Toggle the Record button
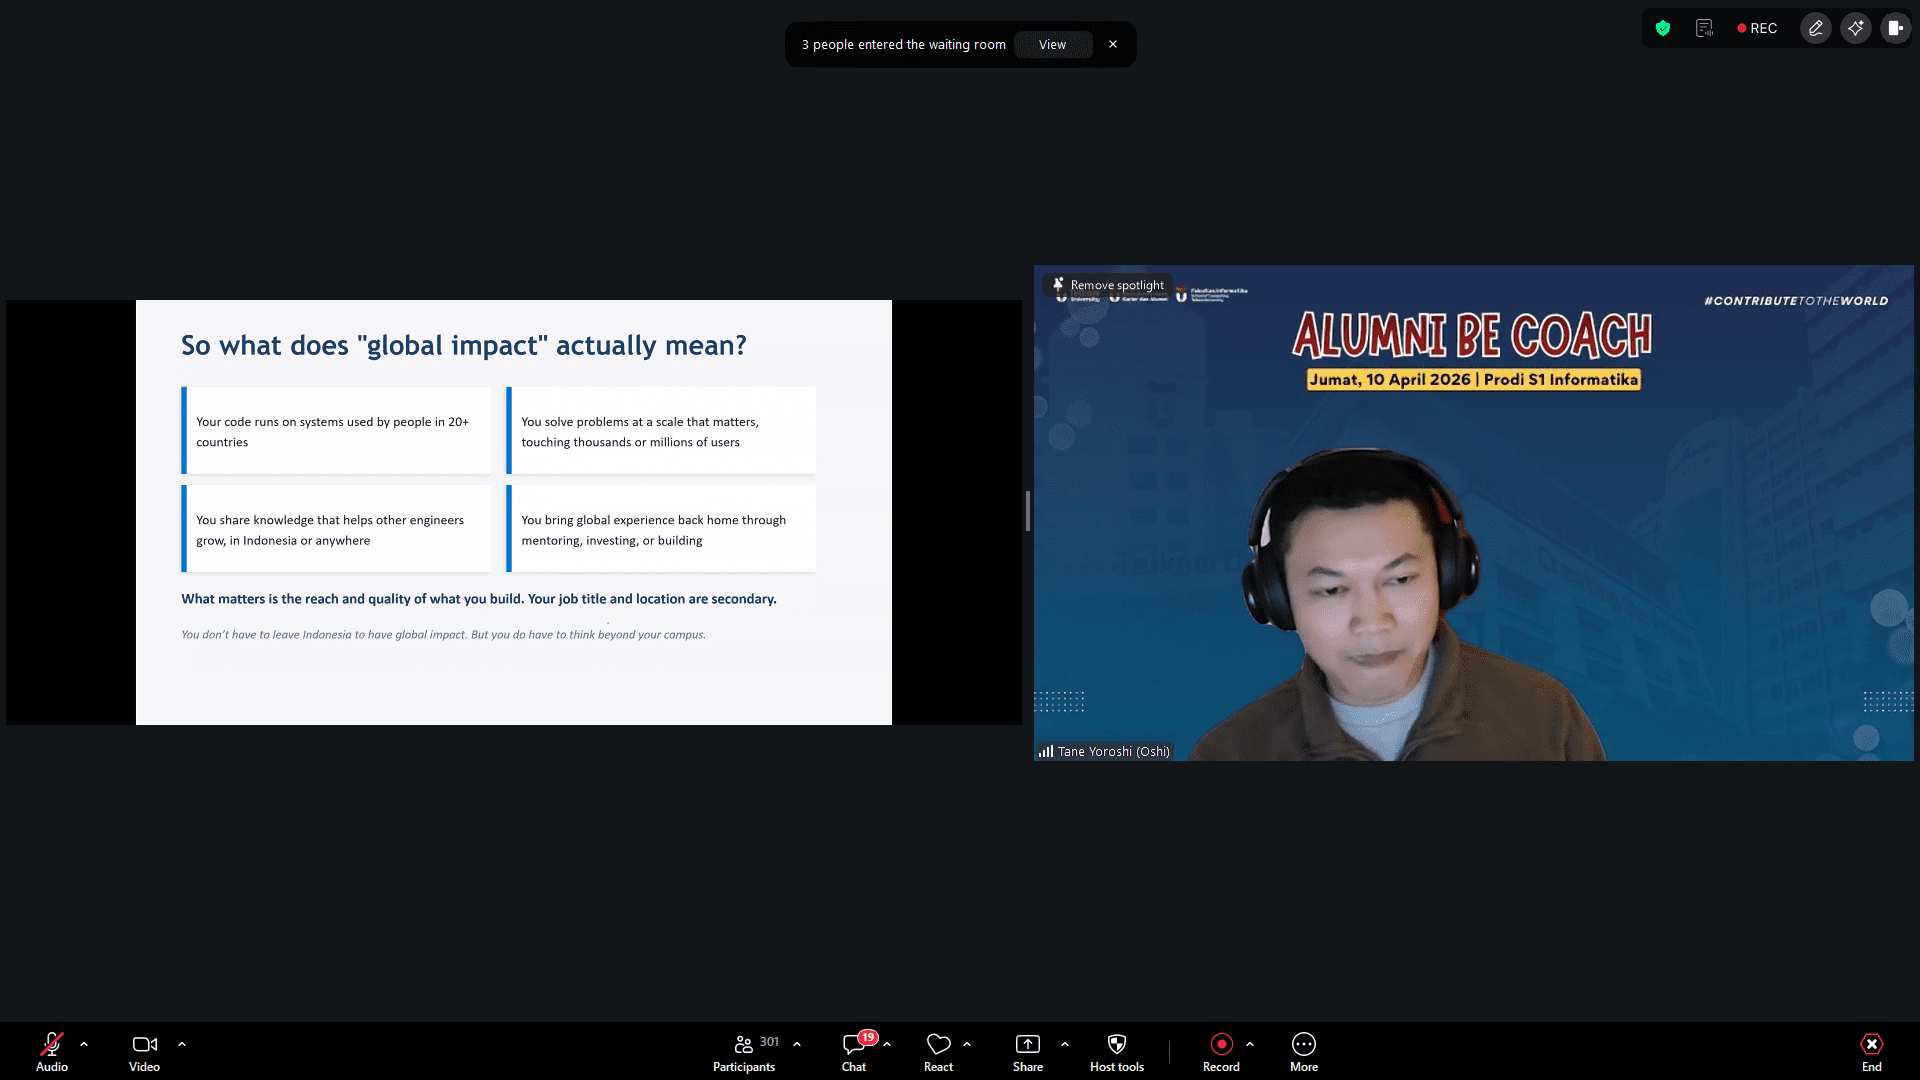The height and width of the screenshot is (1080, 1920). pos(1221,1051)
